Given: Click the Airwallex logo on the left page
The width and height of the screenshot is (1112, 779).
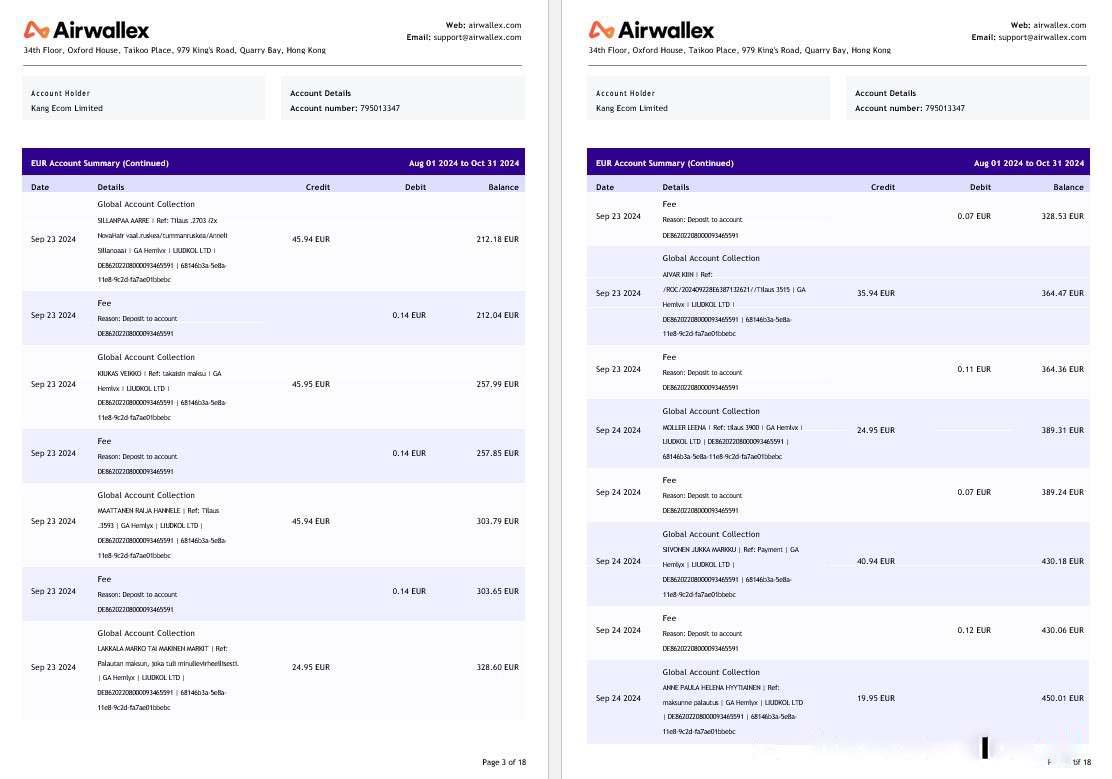Looking at the screenshot, I should tap(87, 30).
